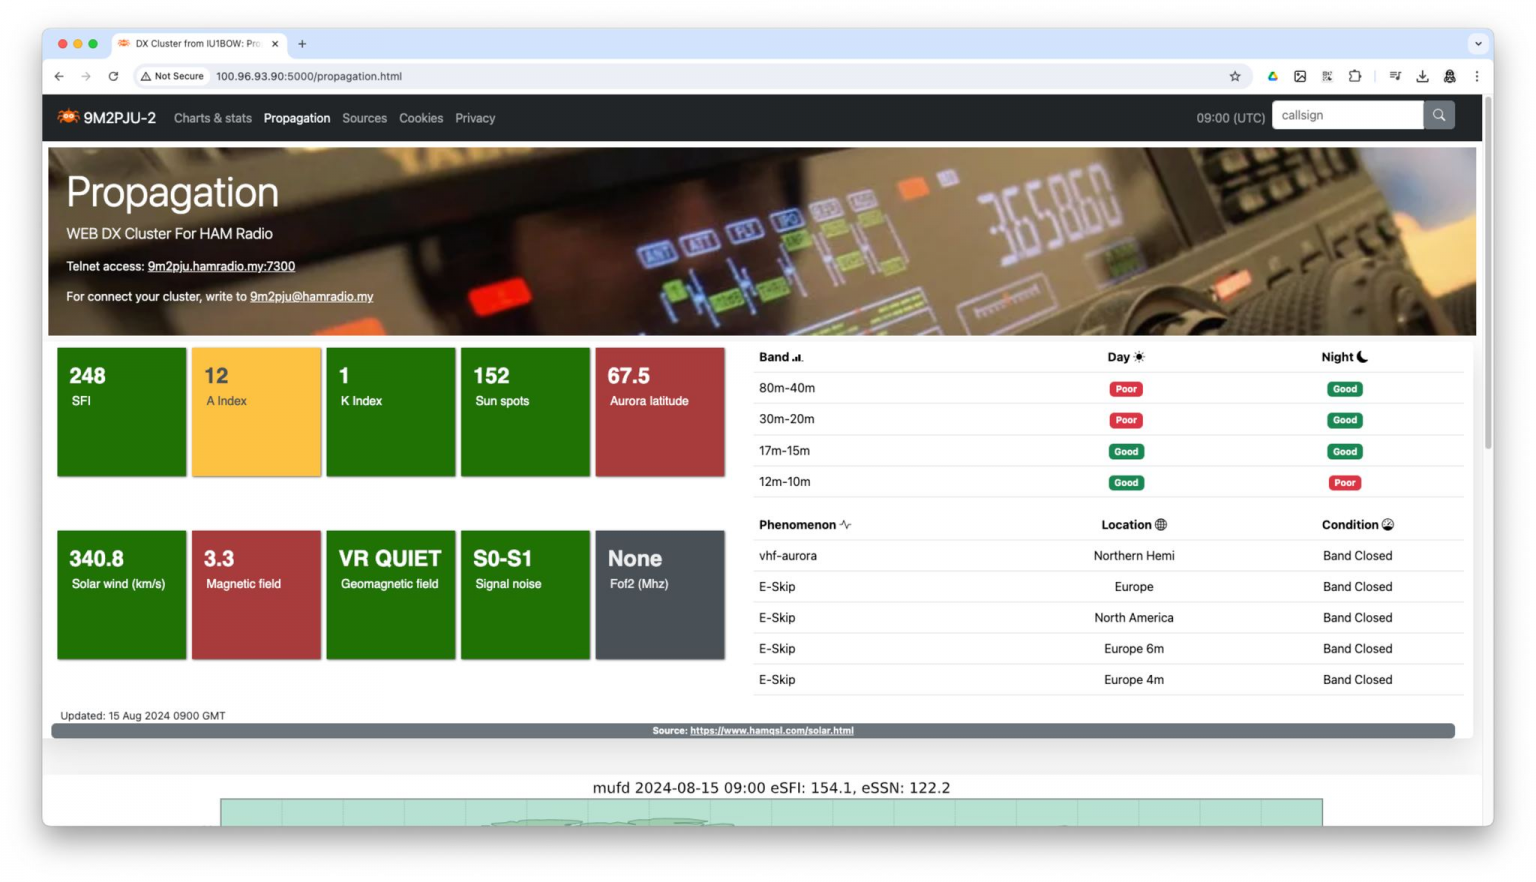The image size is (1536, 882).
Task: Click the search magnifier next to callsign field
Action: point(1438,115)
